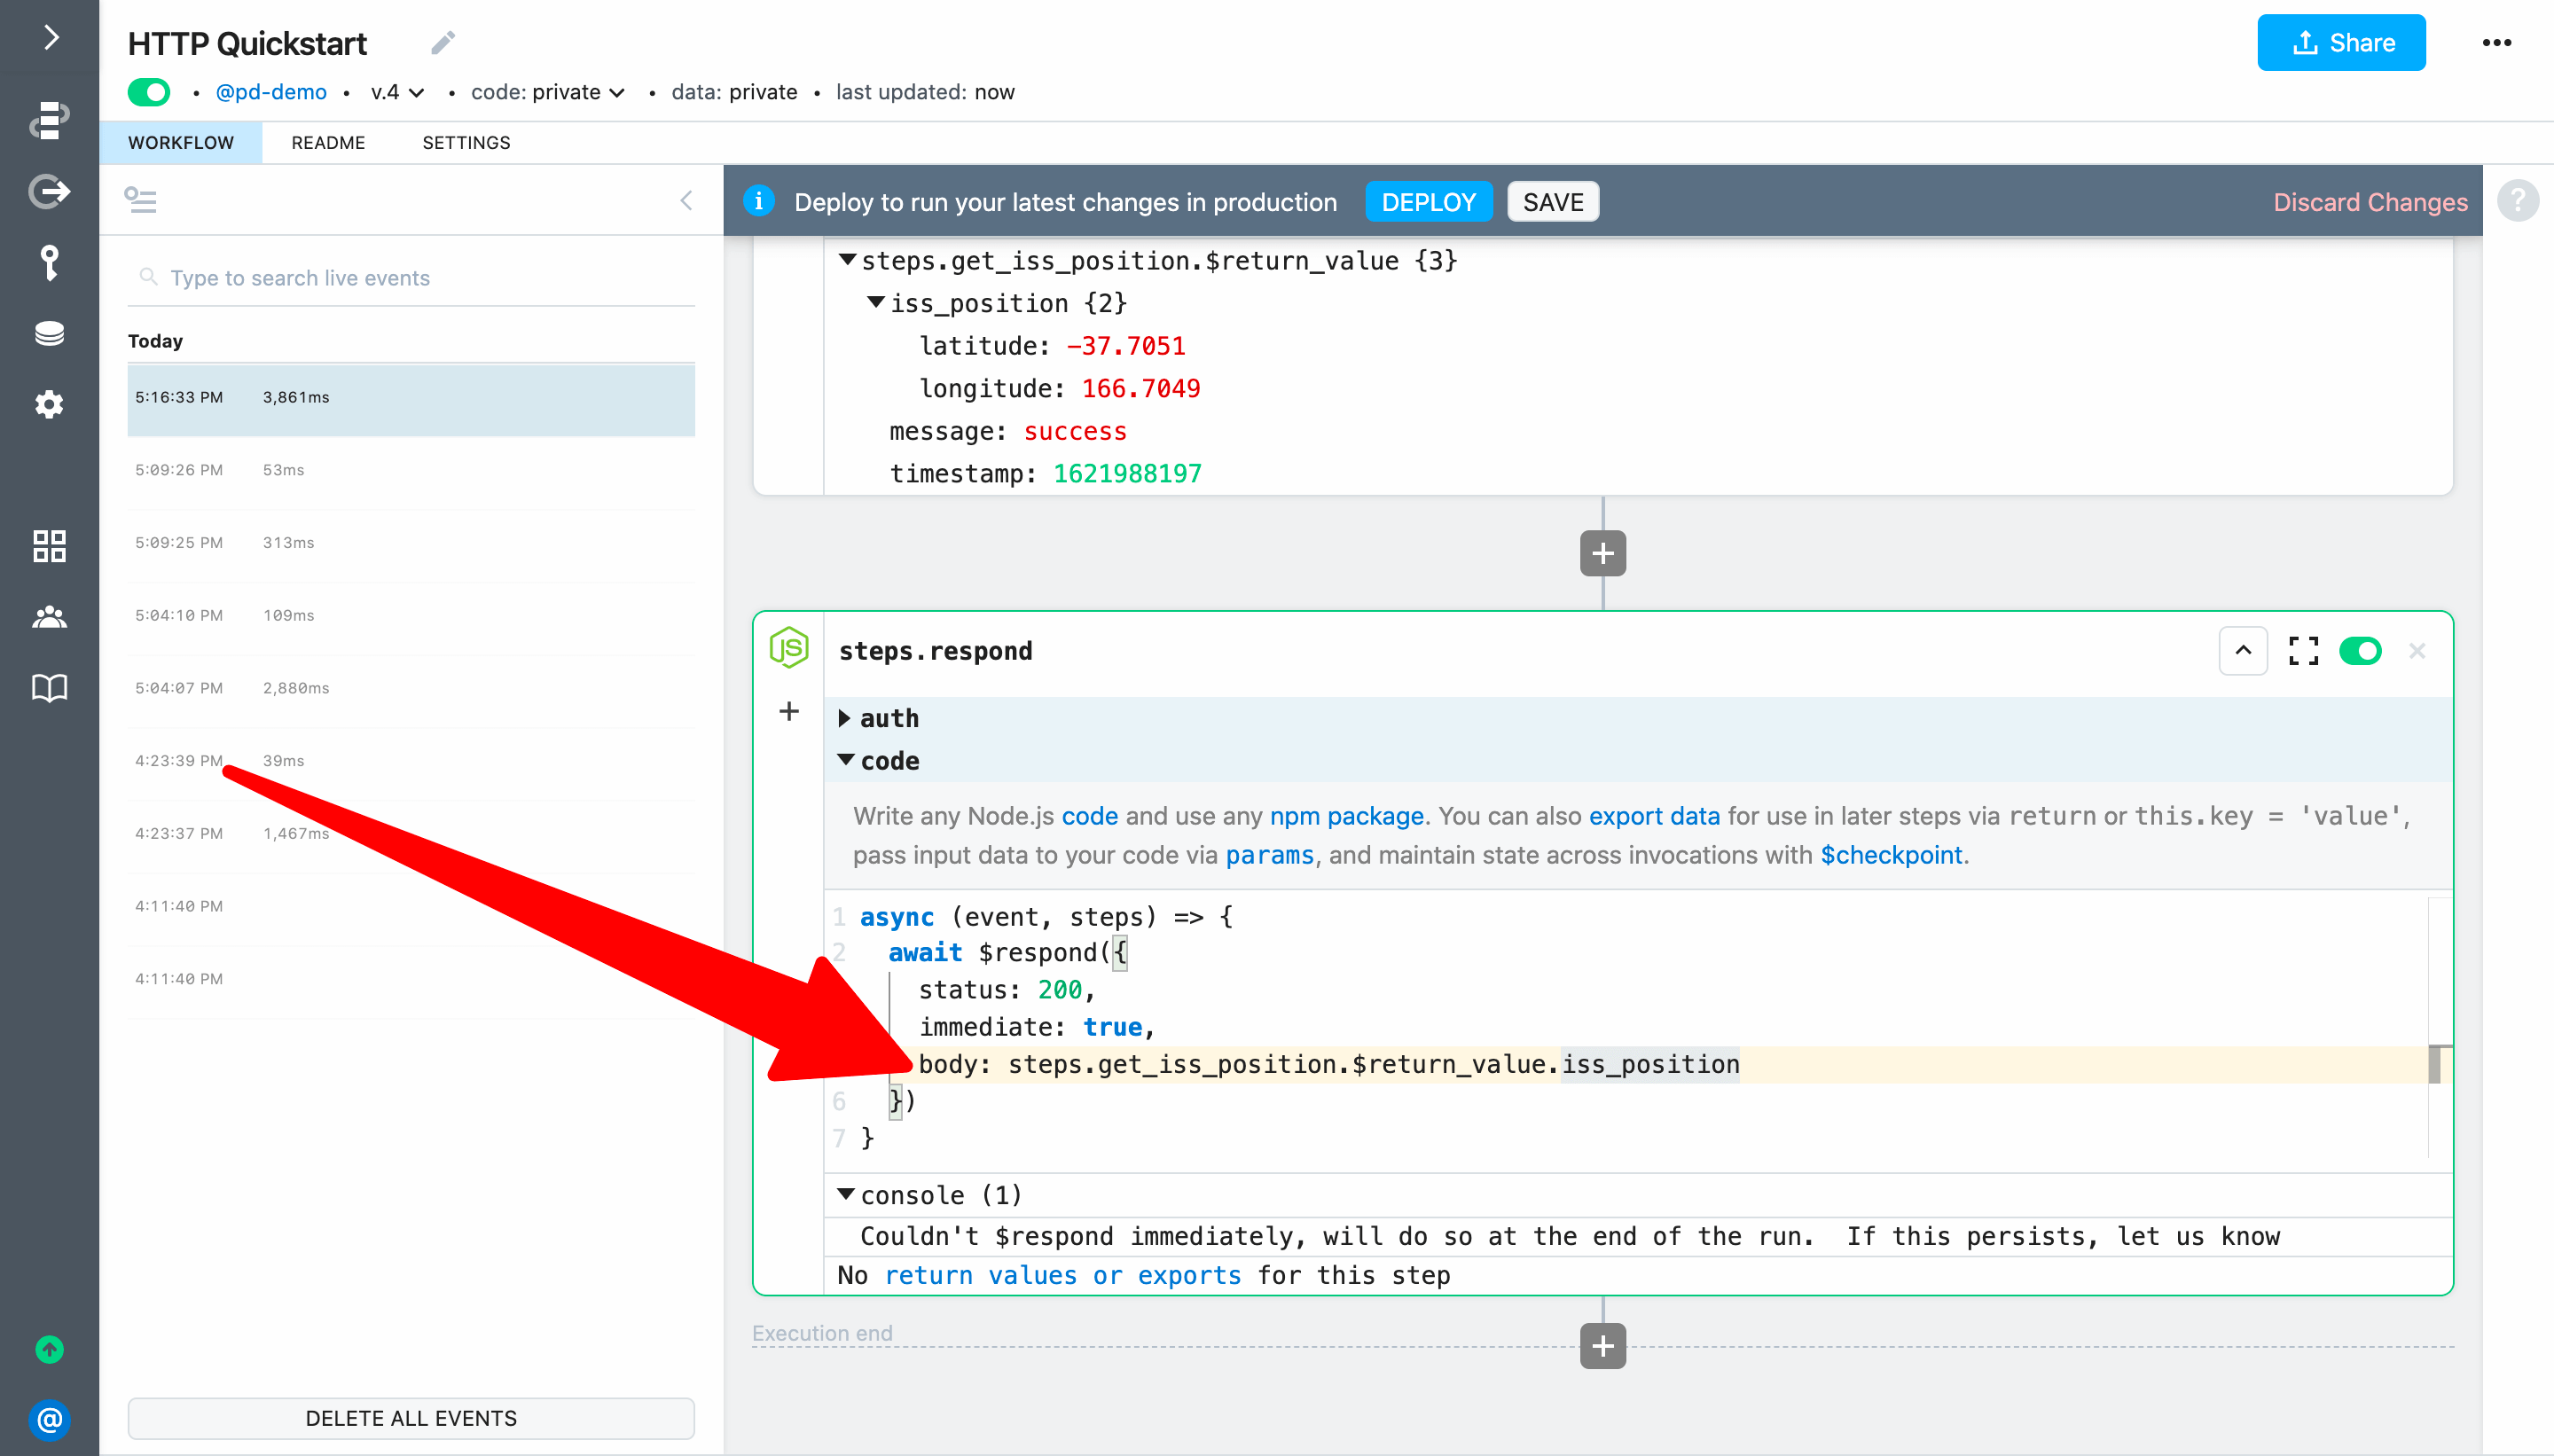Open the data stores database icon

click(x=49, y=334)
